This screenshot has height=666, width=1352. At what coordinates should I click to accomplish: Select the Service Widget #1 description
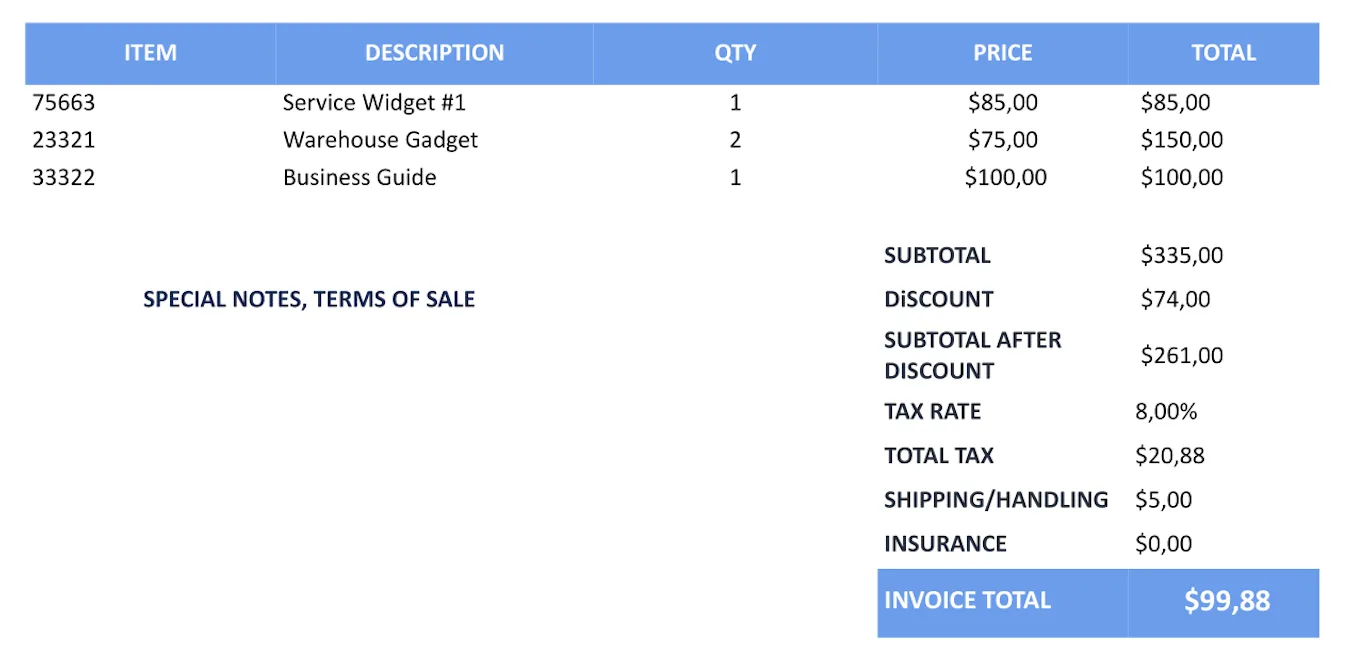click(374, 102)
